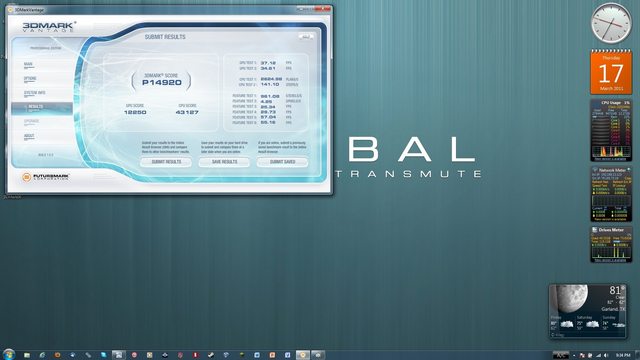
Task: Open the About section in sidebar
Action: (x=29, y=136)
